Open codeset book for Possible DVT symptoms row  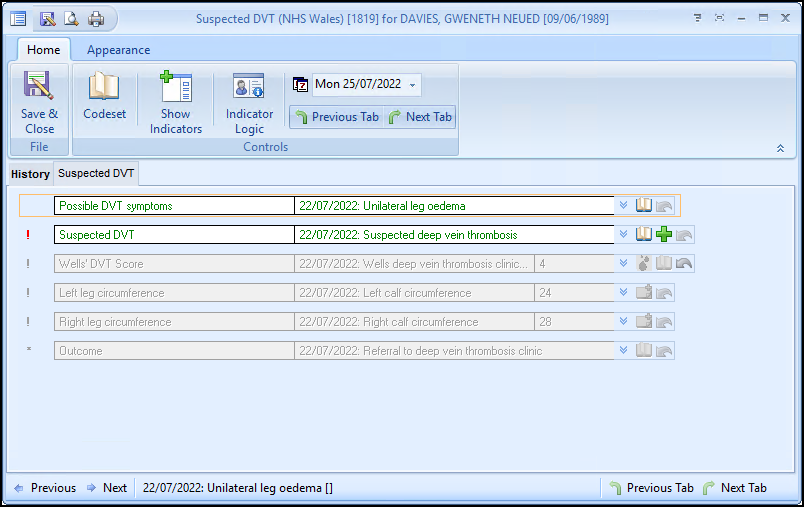tap(644, 206)
